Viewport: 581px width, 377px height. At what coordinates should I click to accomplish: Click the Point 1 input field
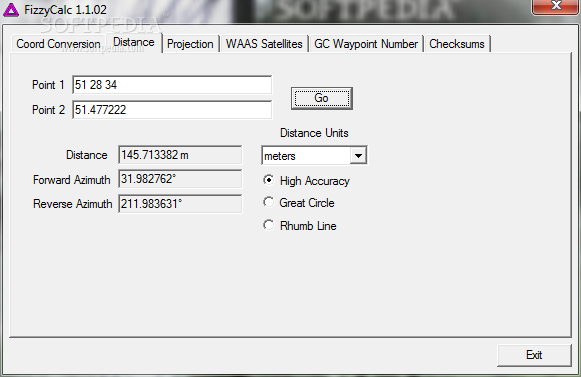tap(172, 85)
